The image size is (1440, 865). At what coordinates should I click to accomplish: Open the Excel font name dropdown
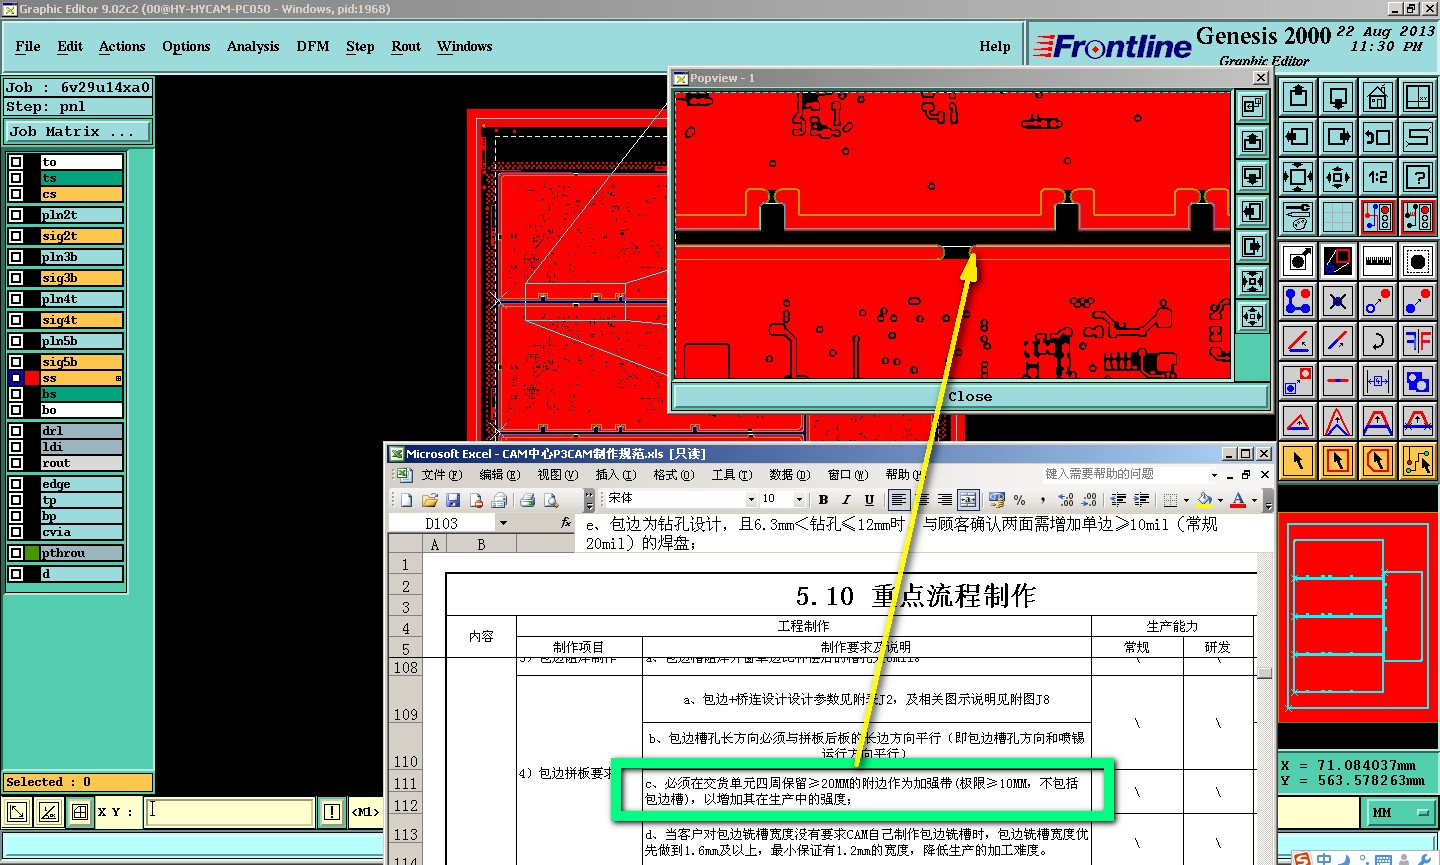click(x=751, y=499)
